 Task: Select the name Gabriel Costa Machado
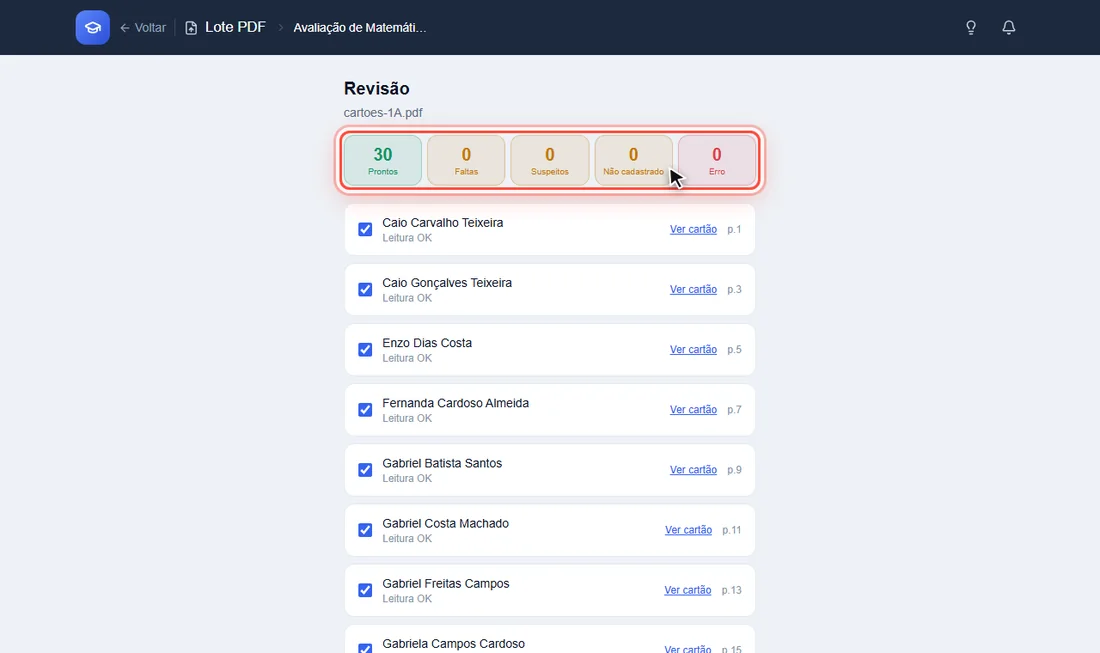tap(445, 524)
